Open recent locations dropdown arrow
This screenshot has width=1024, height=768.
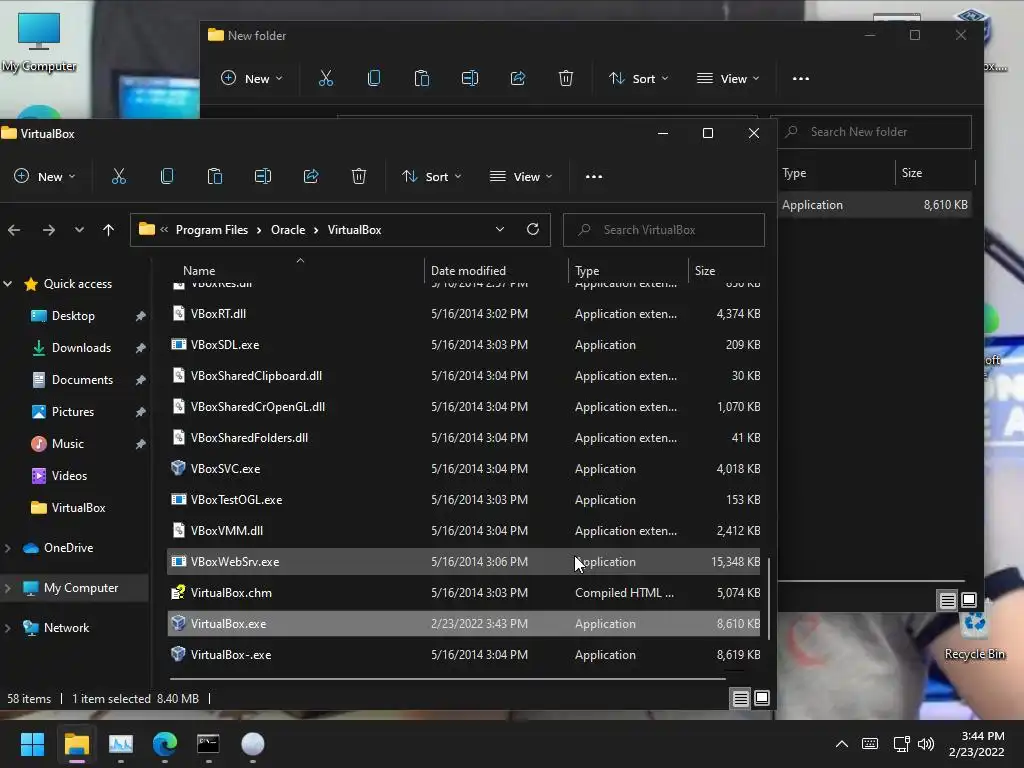click(79, 230)
